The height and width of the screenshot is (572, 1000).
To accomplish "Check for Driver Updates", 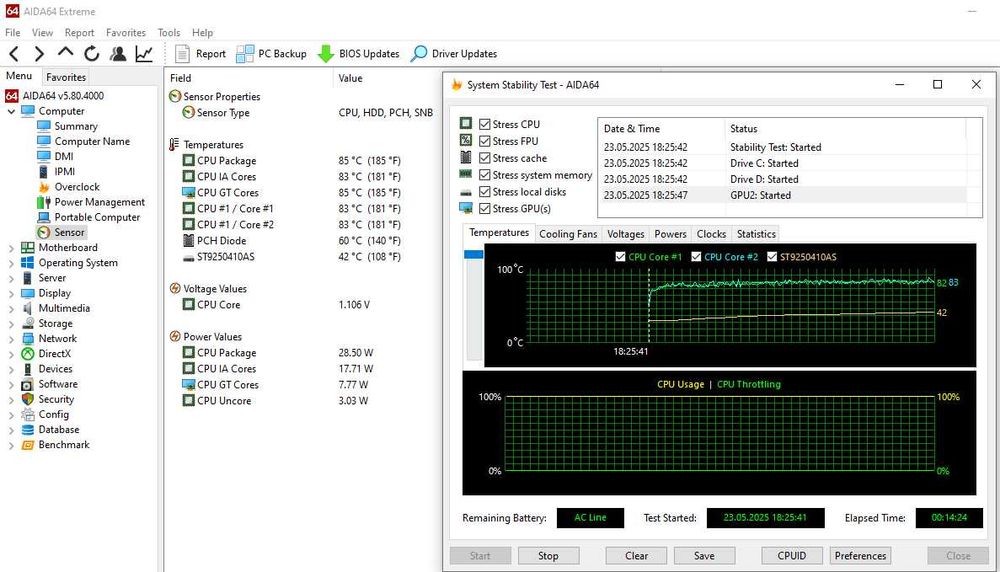I will (x=453, y=54).
